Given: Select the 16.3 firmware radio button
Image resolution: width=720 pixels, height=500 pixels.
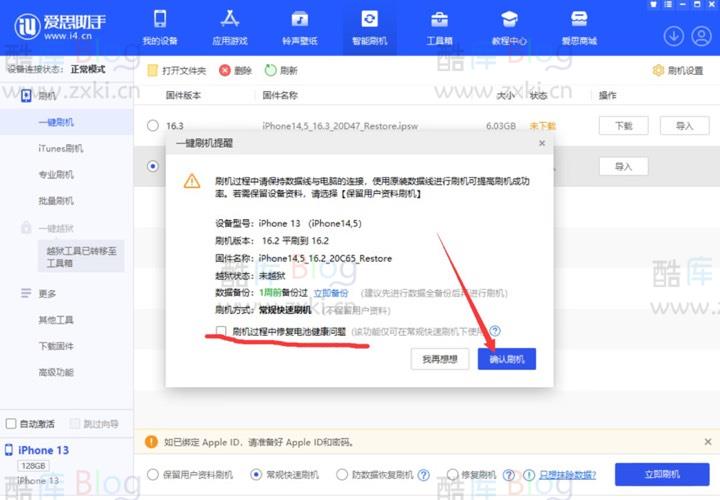Looking at the screenshot, I should (x=153, y=125).
